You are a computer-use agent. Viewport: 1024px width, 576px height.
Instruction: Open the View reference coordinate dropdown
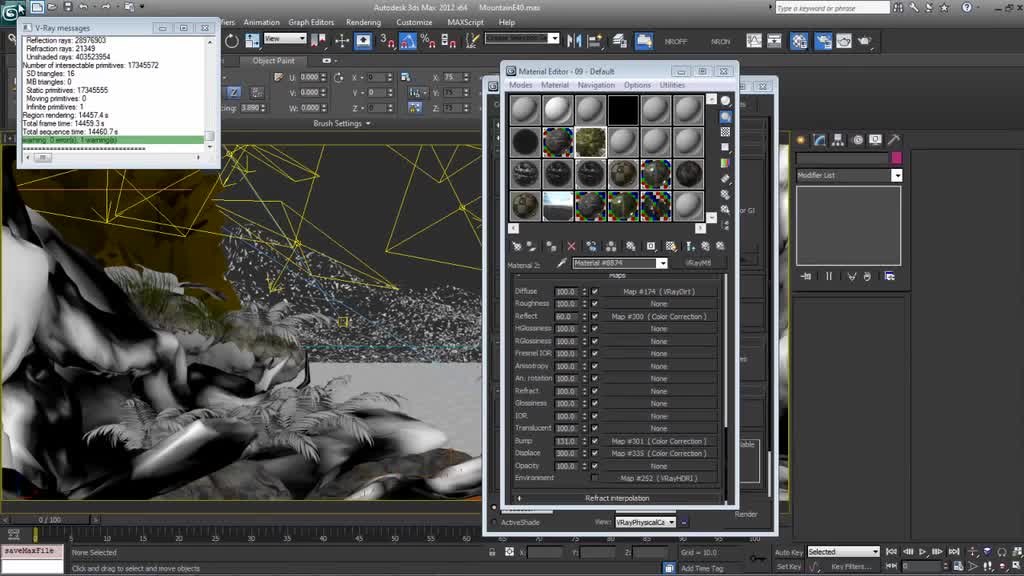click(x=285, y=39)
